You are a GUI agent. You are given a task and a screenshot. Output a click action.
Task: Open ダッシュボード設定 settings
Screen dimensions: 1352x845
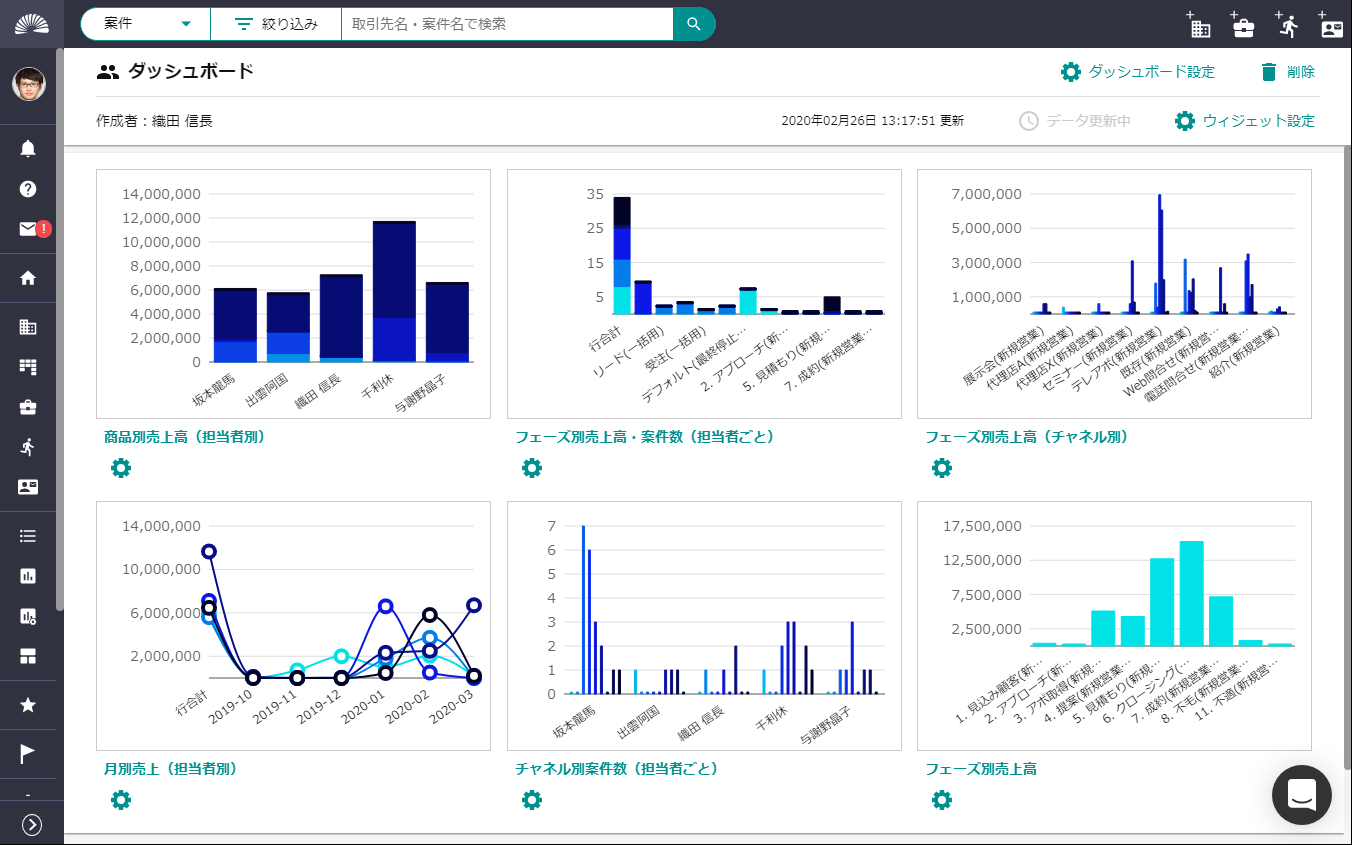(x=1138, y=72)
